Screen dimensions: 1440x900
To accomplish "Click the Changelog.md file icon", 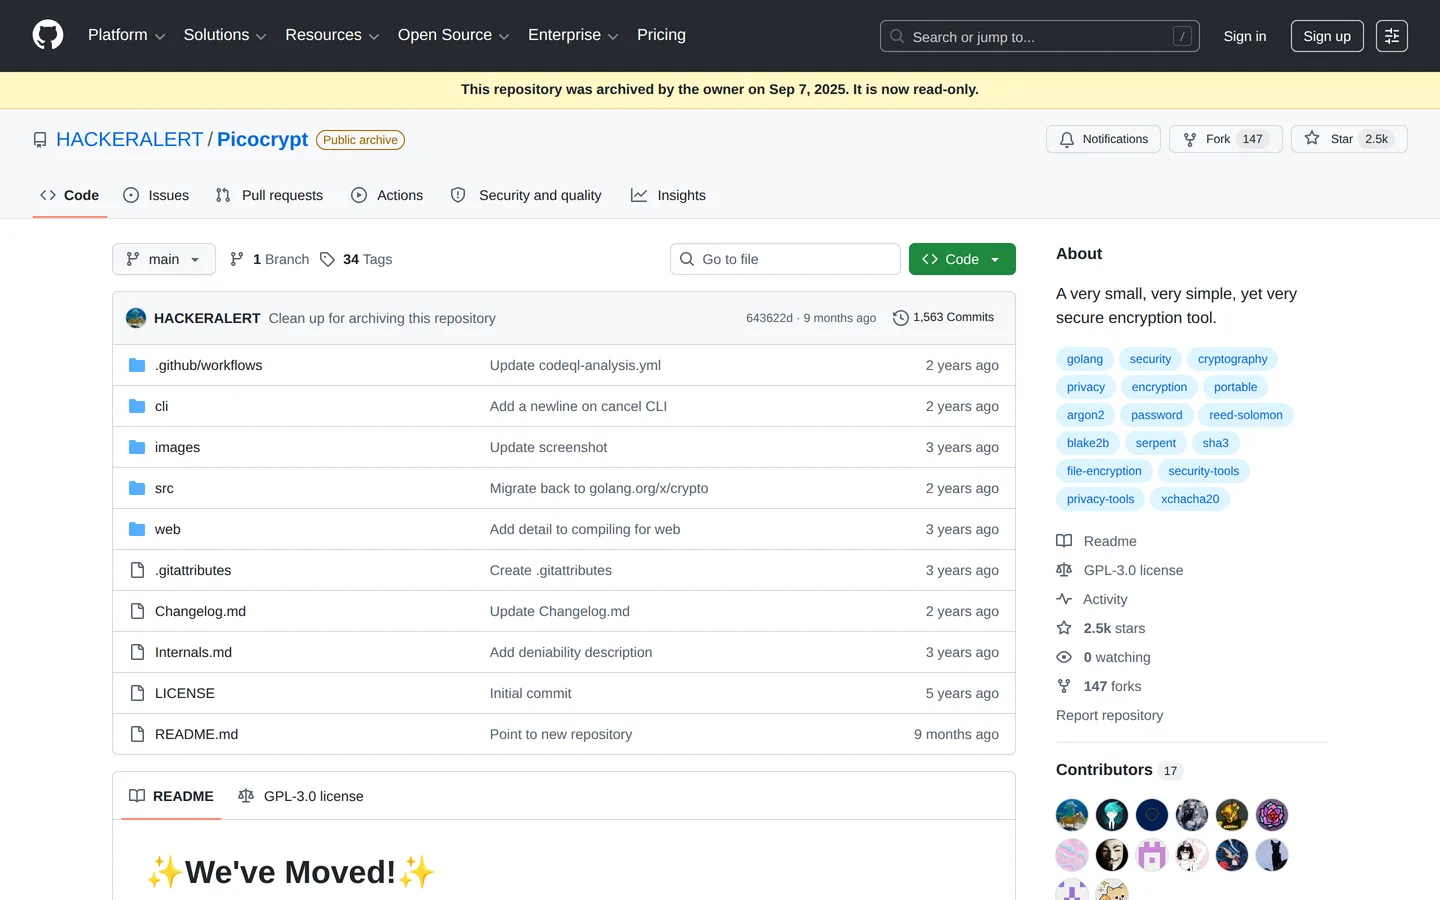I will (137, 611).
